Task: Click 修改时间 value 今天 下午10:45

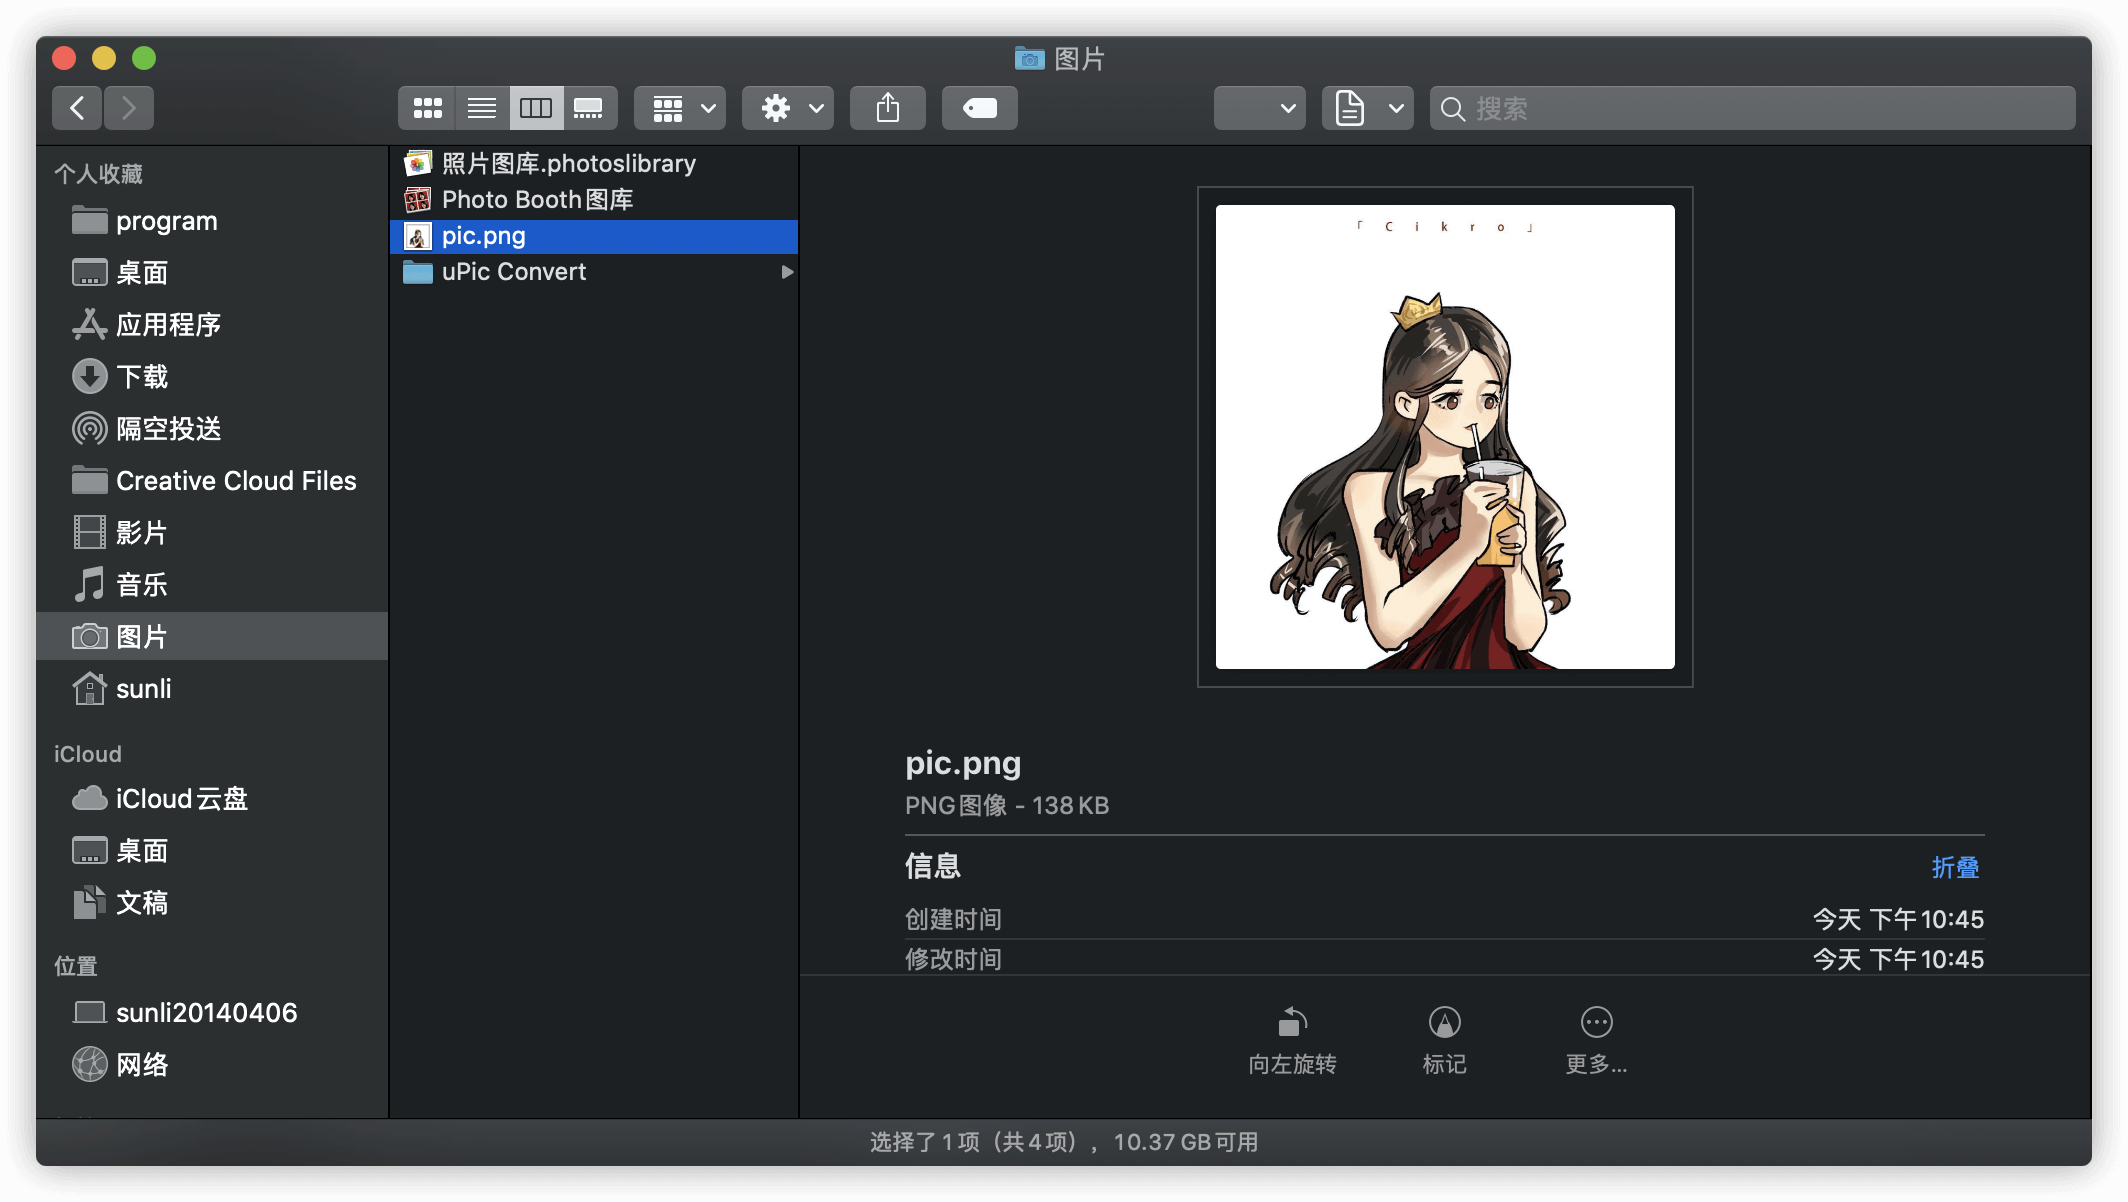Action: [1898, 959]
